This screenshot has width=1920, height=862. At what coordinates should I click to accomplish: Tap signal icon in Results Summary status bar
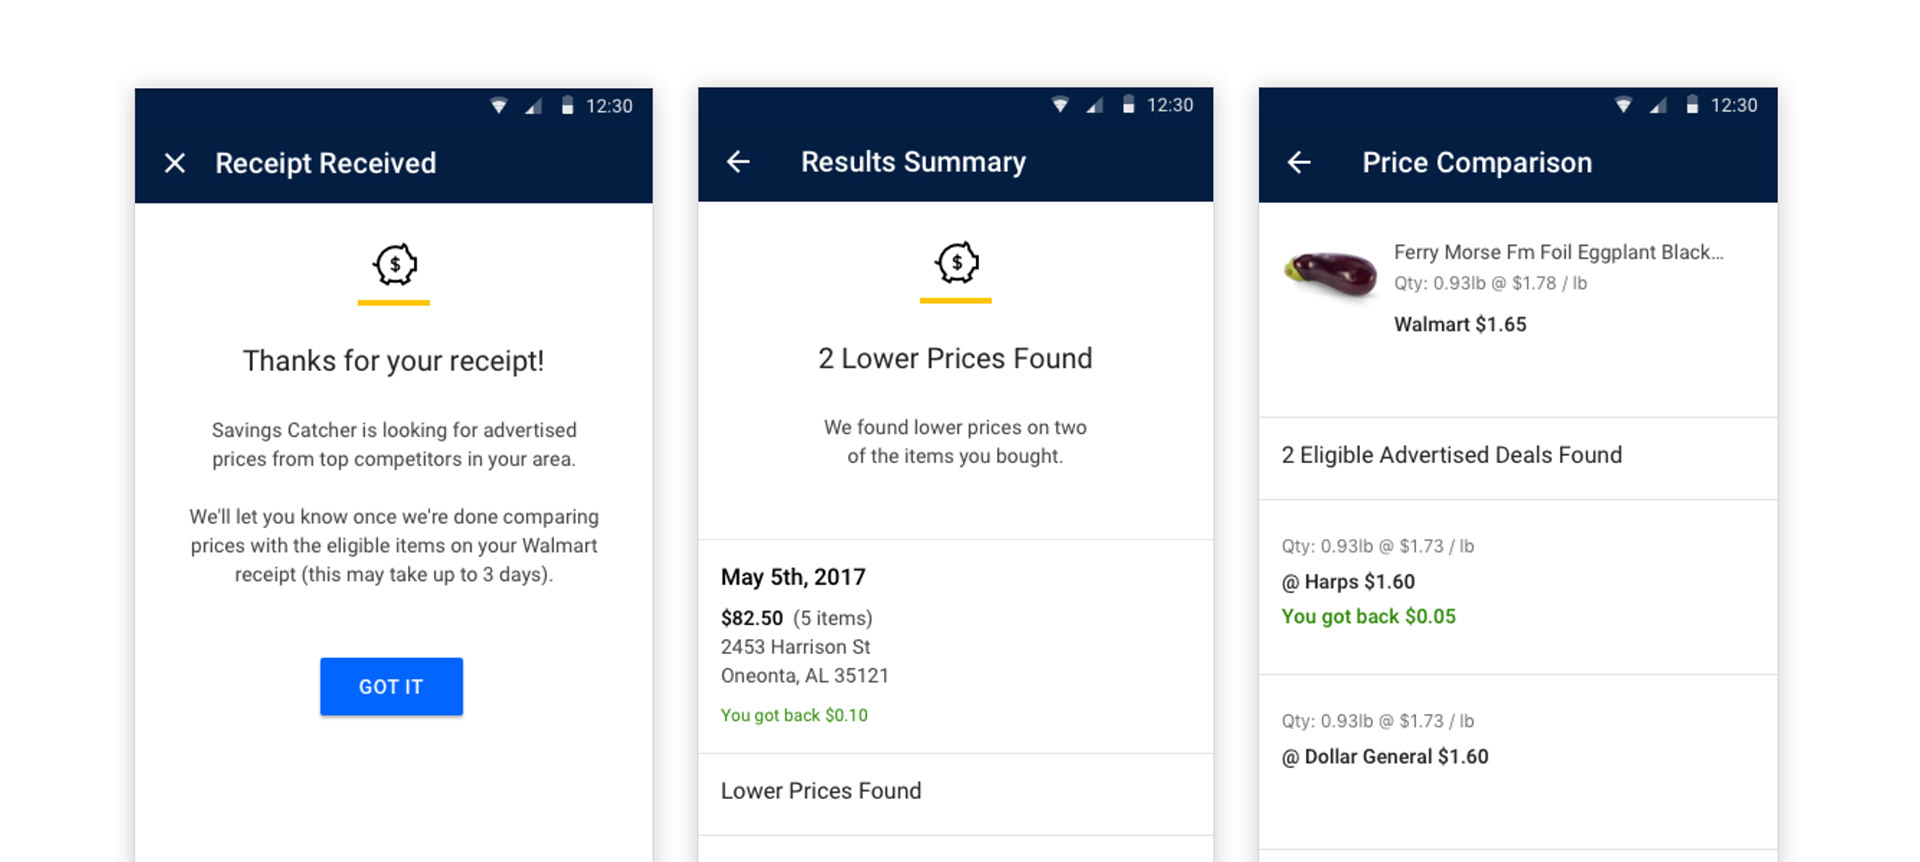click(1095, 105)
